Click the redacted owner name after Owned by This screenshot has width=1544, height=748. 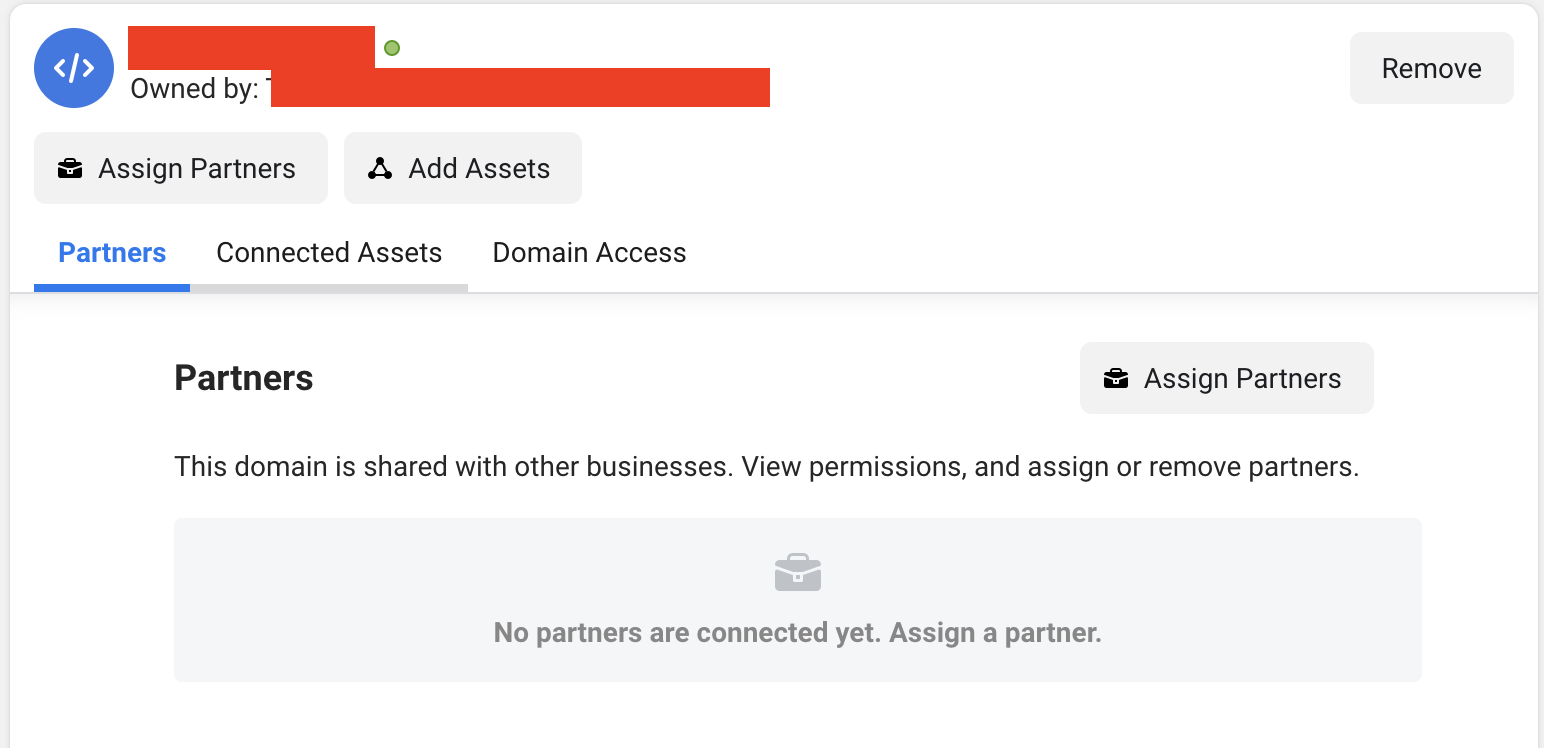[520, 87]
